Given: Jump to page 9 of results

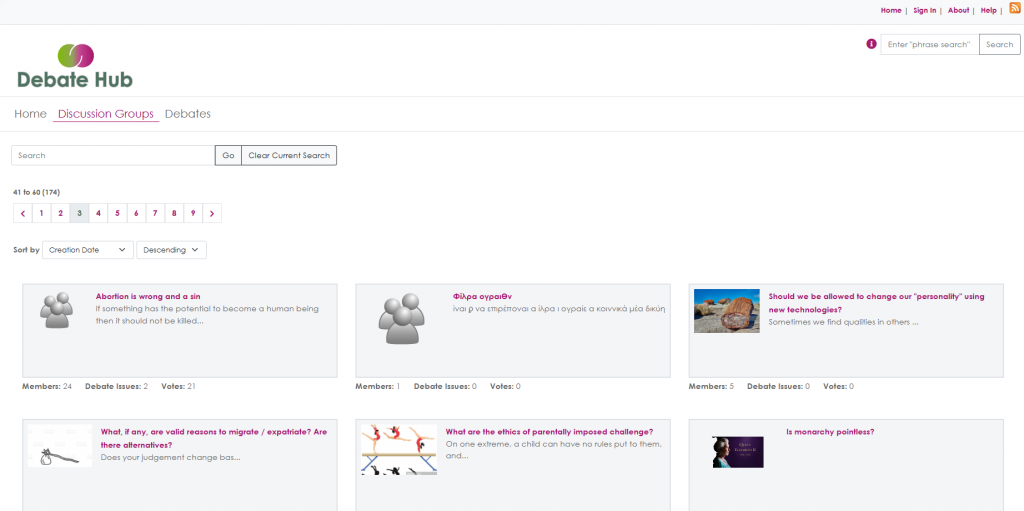Looking at the screenshot, I should point(193,213).
